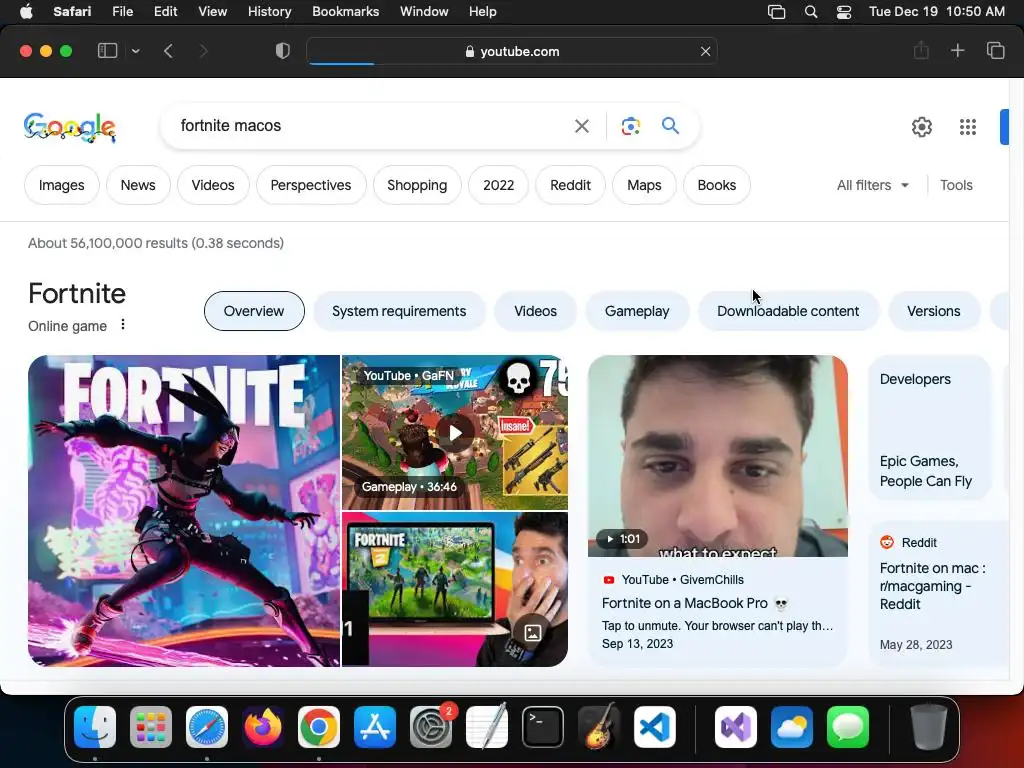1024x768 pixels.
Task: Open Terminal from the Dock
Action: pos(543,727)
